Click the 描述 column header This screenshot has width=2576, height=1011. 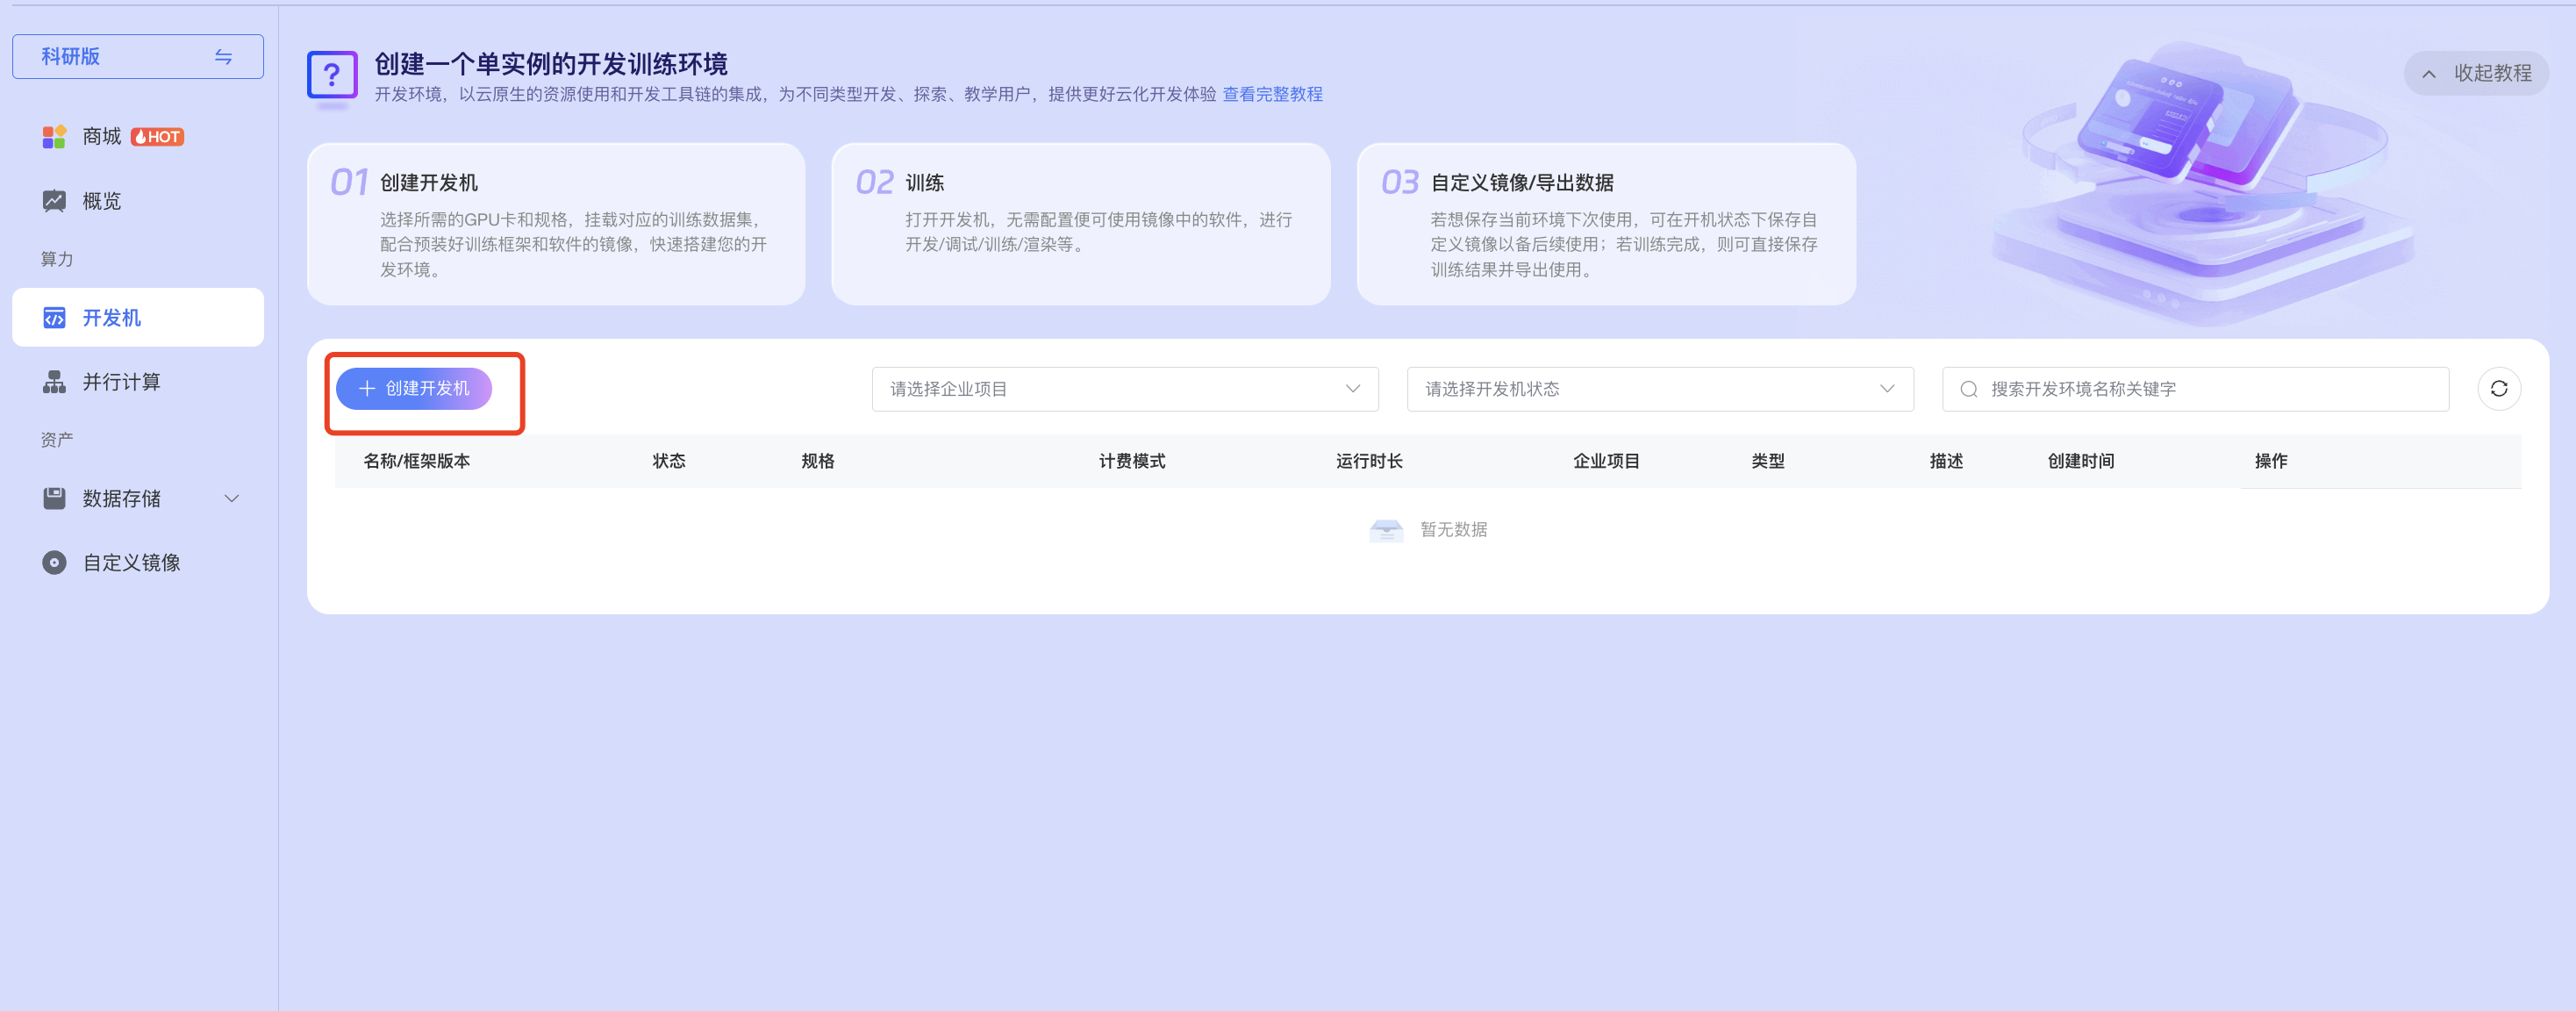(x=1946, y=461)
